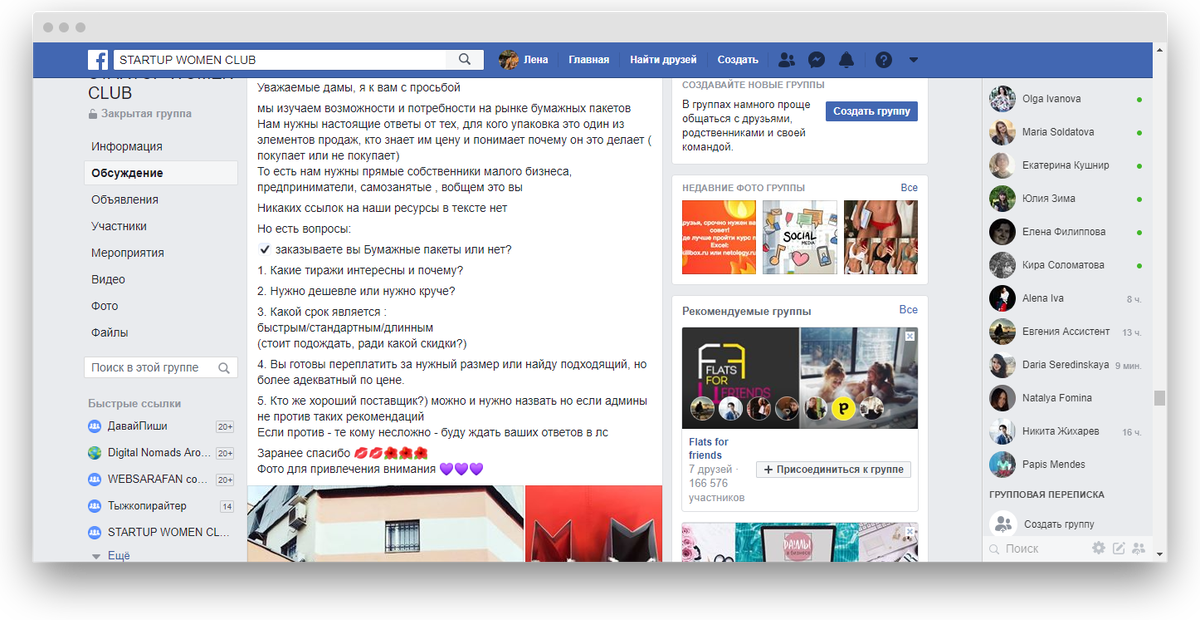Click new message compose icon in chat
This screenshot has width=1200, height=620.
(x=1119, y=548)
